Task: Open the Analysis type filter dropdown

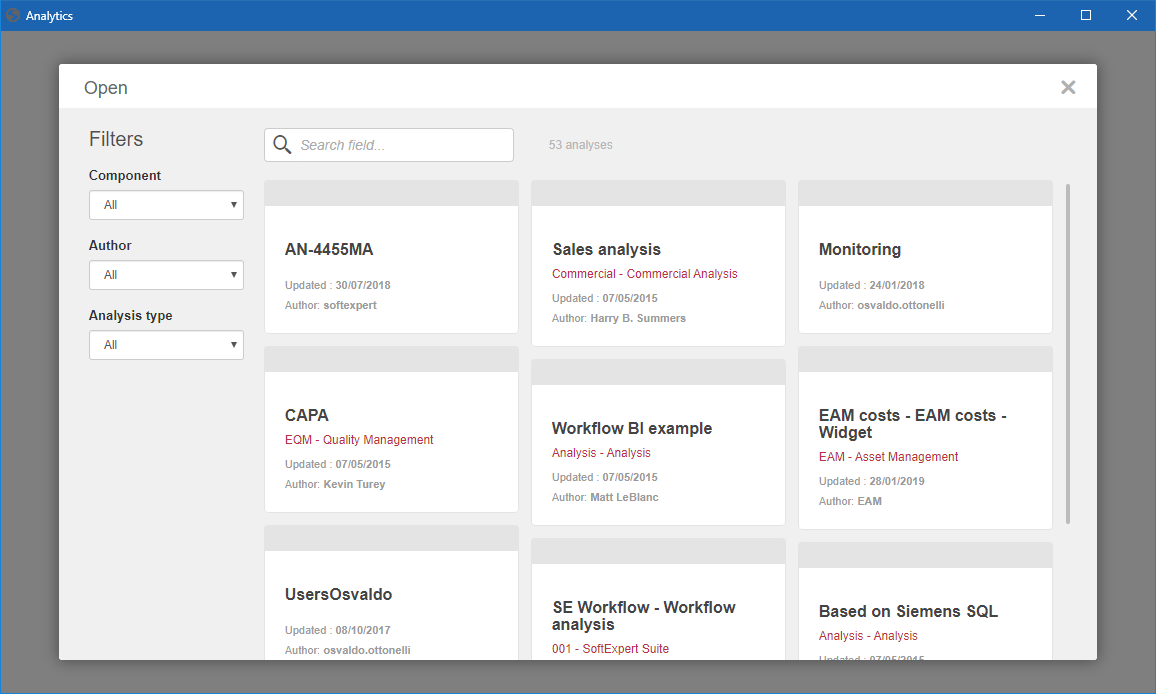Action: tap(166, 345)
